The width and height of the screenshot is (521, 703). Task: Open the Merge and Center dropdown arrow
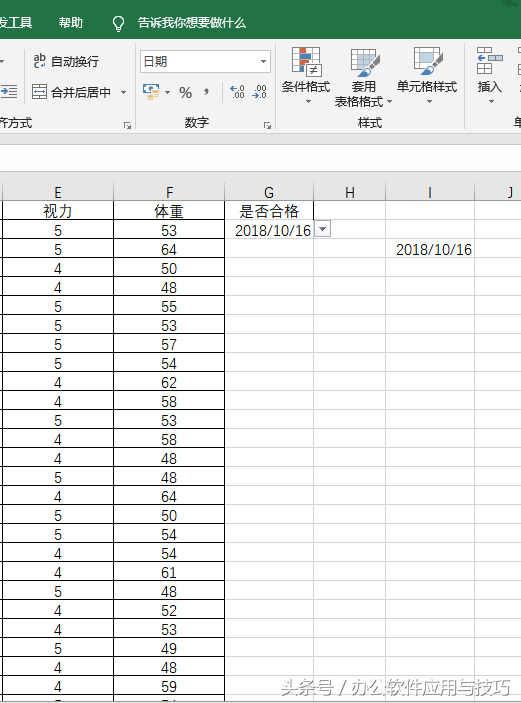(123, 92)
